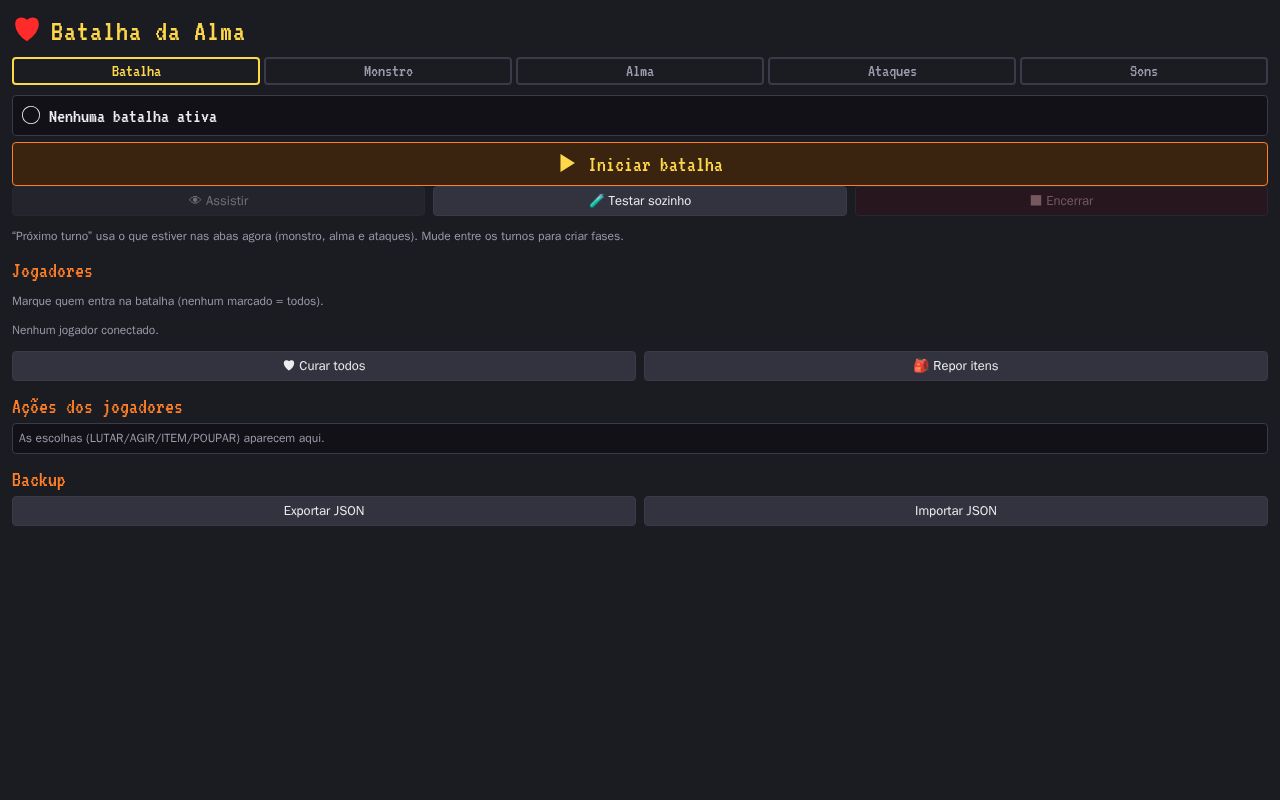Open the Sons tab
This screenshot has height=800, width=1280.
(1144, 71)
